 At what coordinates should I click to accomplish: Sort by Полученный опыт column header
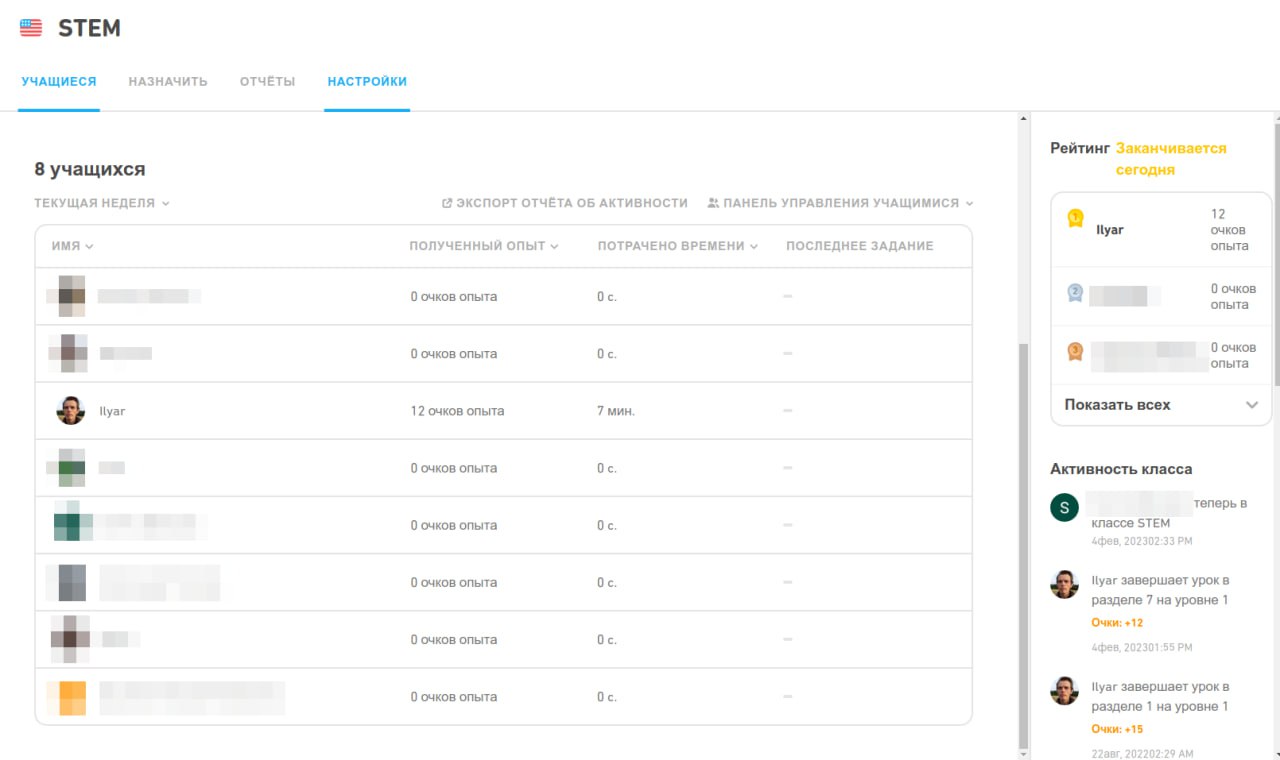click(483, 246)
